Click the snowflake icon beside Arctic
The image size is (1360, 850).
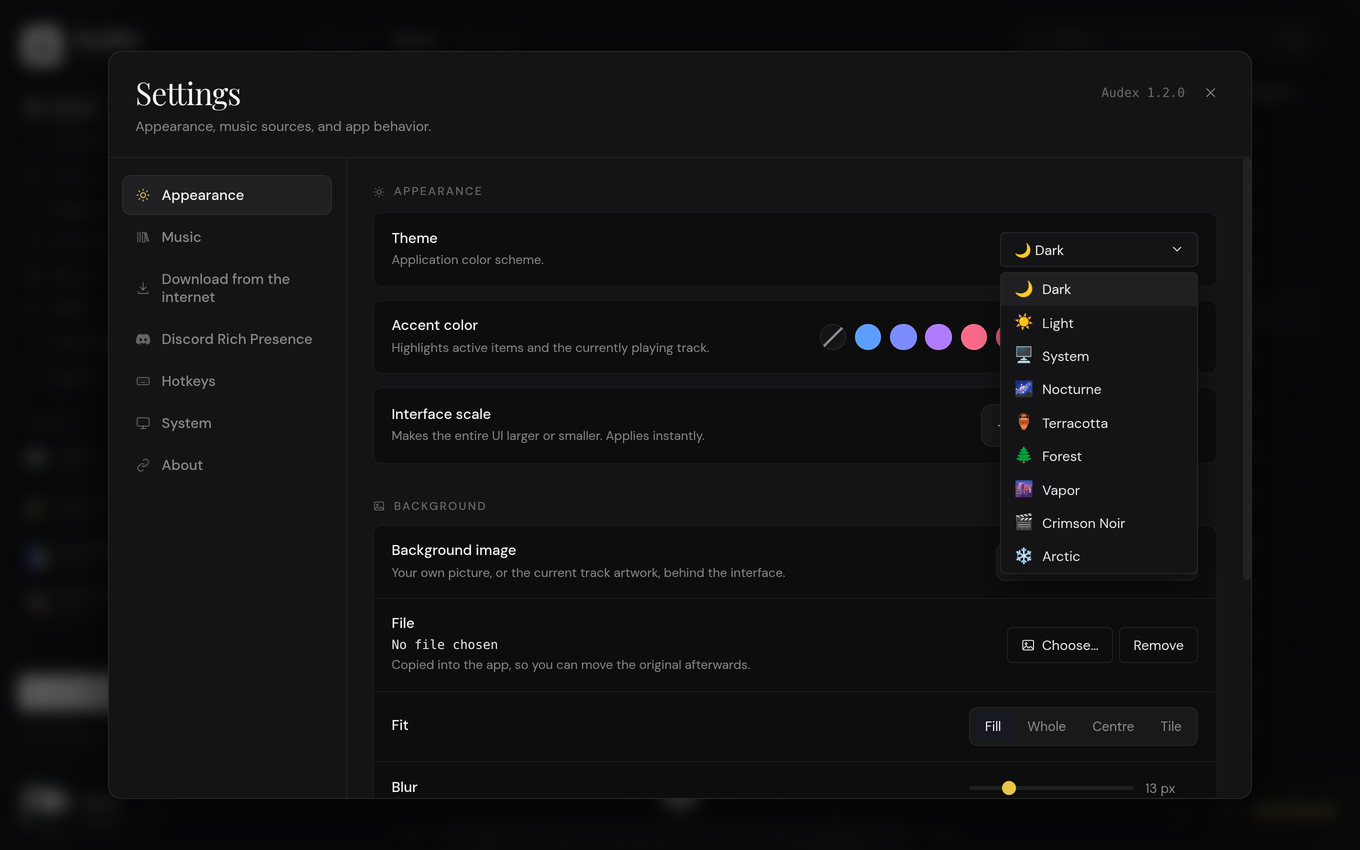click(x=1024, y=556)
